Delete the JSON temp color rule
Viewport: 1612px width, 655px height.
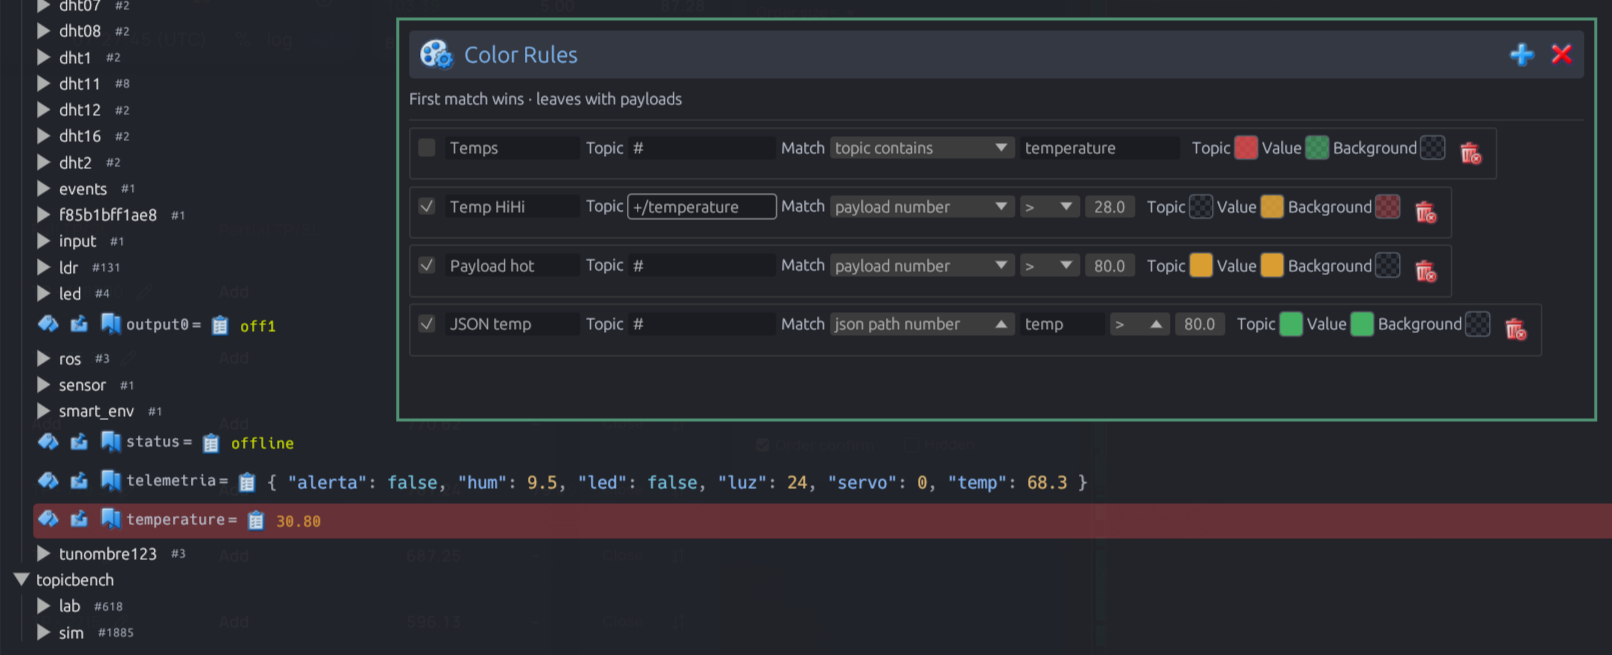tap(1515, 328)
